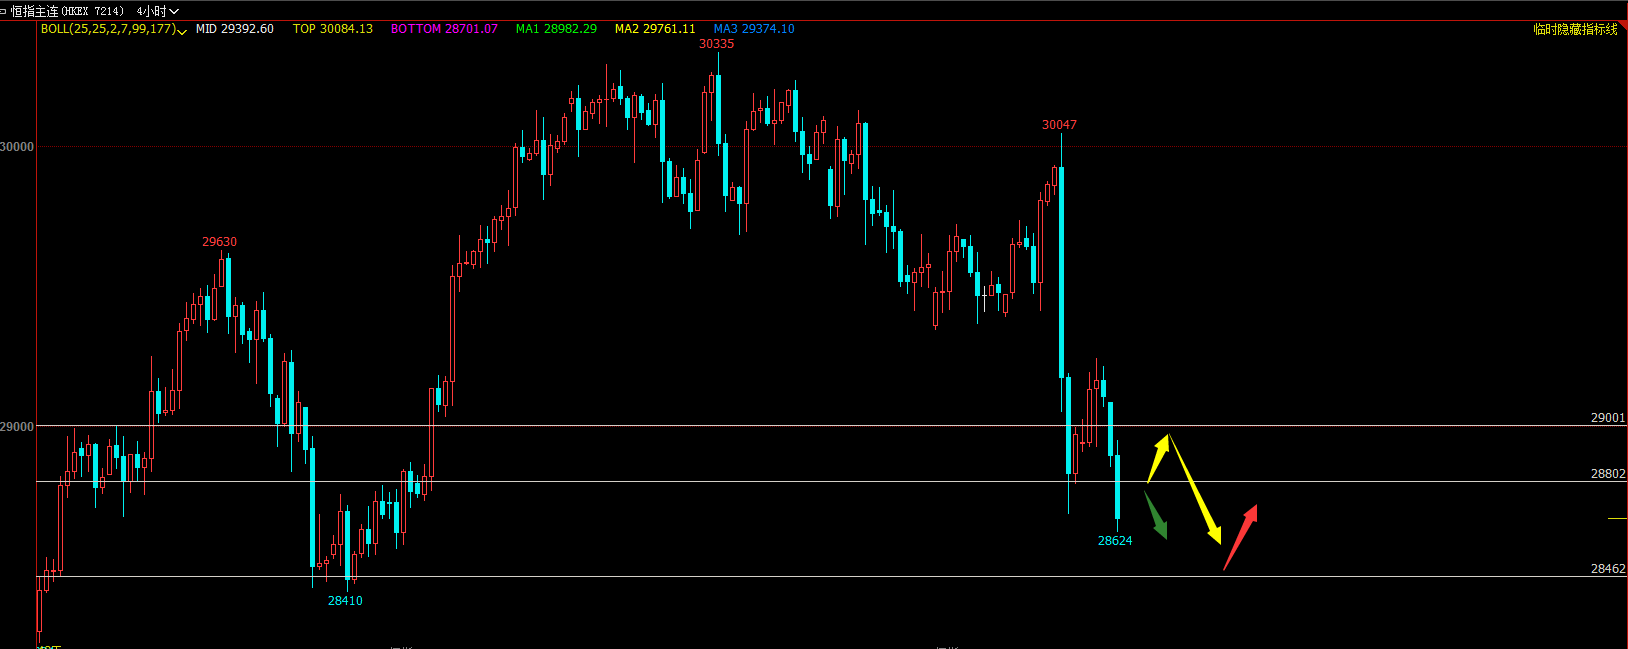Viewport: 1628px width, 649px height.
Task: Click the 29630 peak price label
Action: click(219, 242)
